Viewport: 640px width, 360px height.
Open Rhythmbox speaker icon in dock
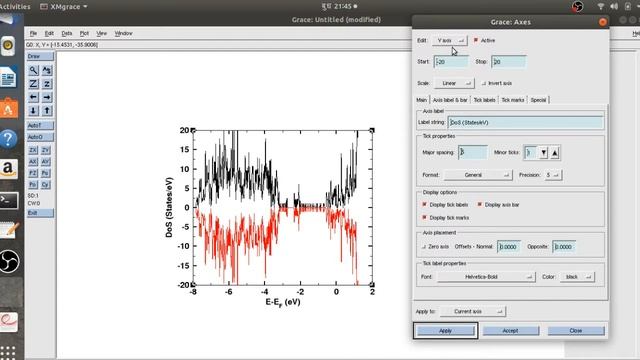point(7,46)
